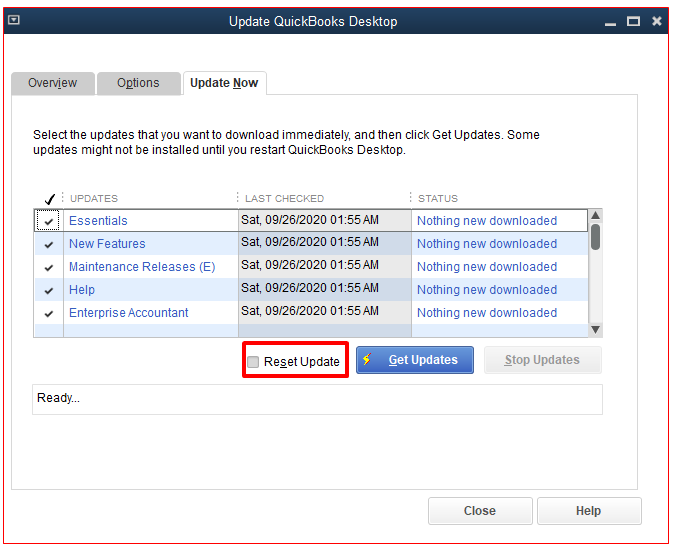Click the Stop Updates button
677x548 pixels.
pyautogui.click(x=542, y=360)
